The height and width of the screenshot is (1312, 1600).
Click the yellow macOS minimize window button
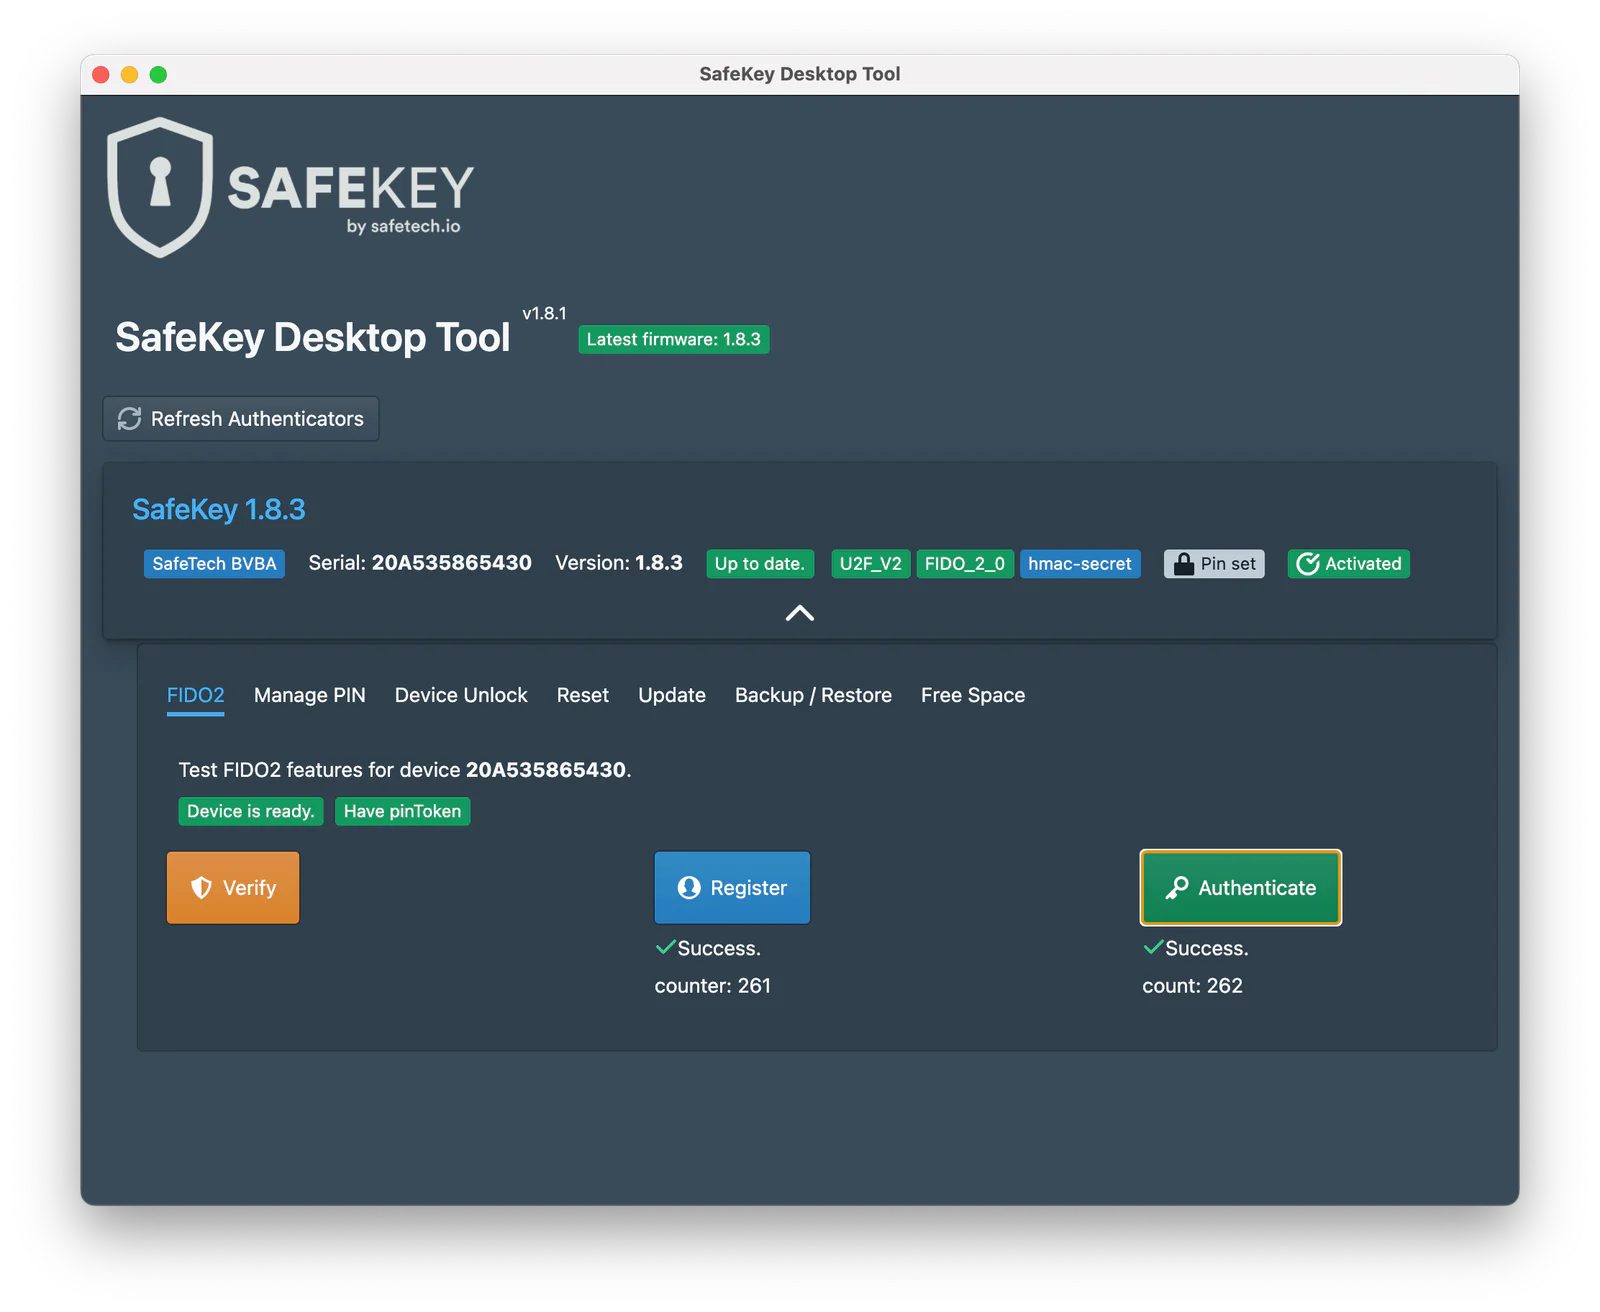pos(129,74)
